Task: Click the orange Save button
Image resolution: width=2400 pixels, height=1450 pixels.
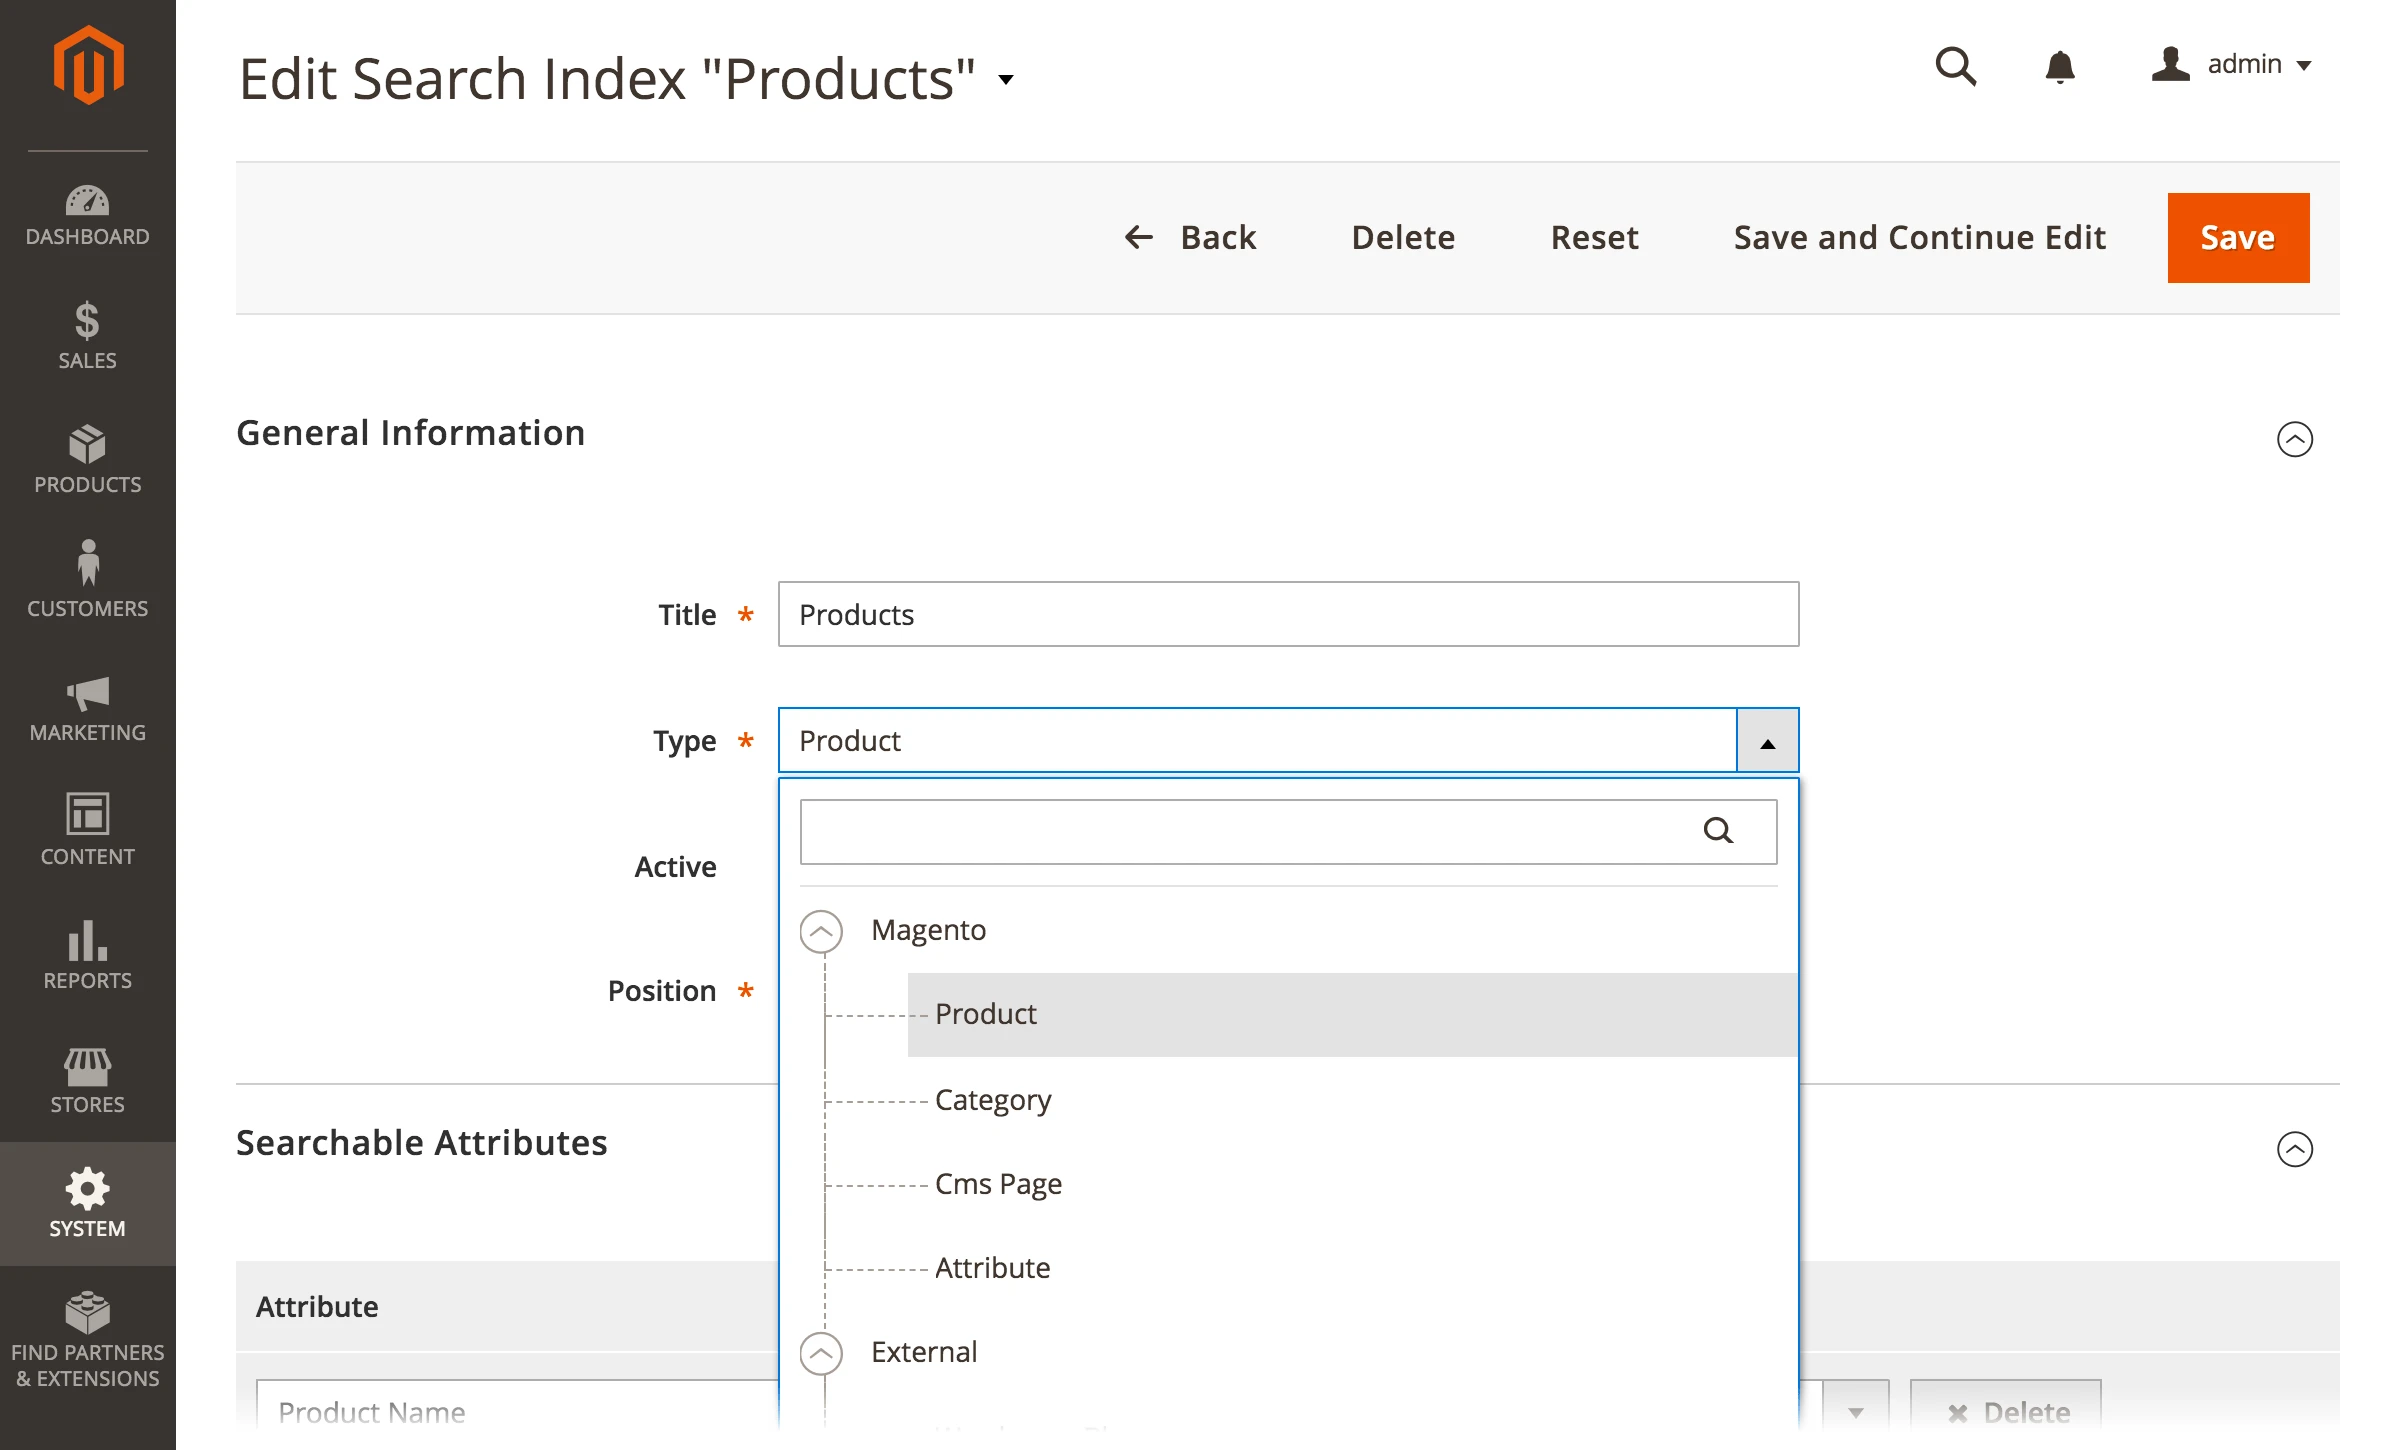Action: 2237,238
